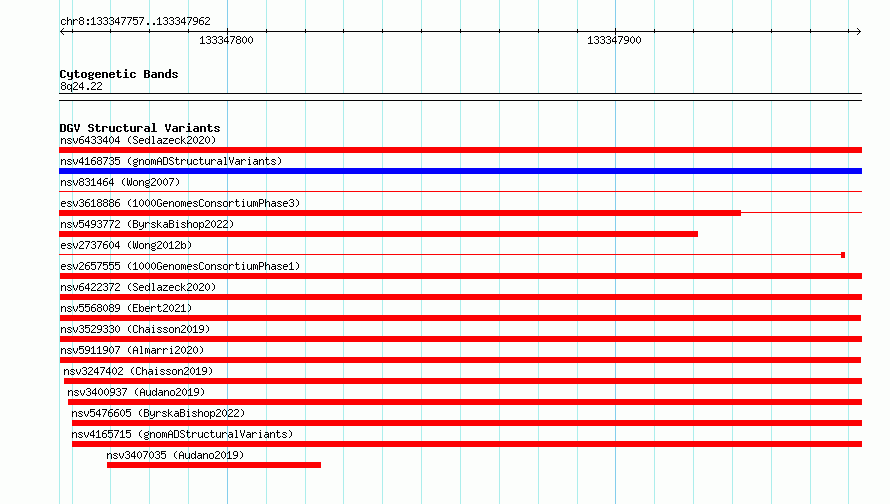Click the red bar under nsv3529330
This screenshot has height=504, width=890.
(460, 339)
